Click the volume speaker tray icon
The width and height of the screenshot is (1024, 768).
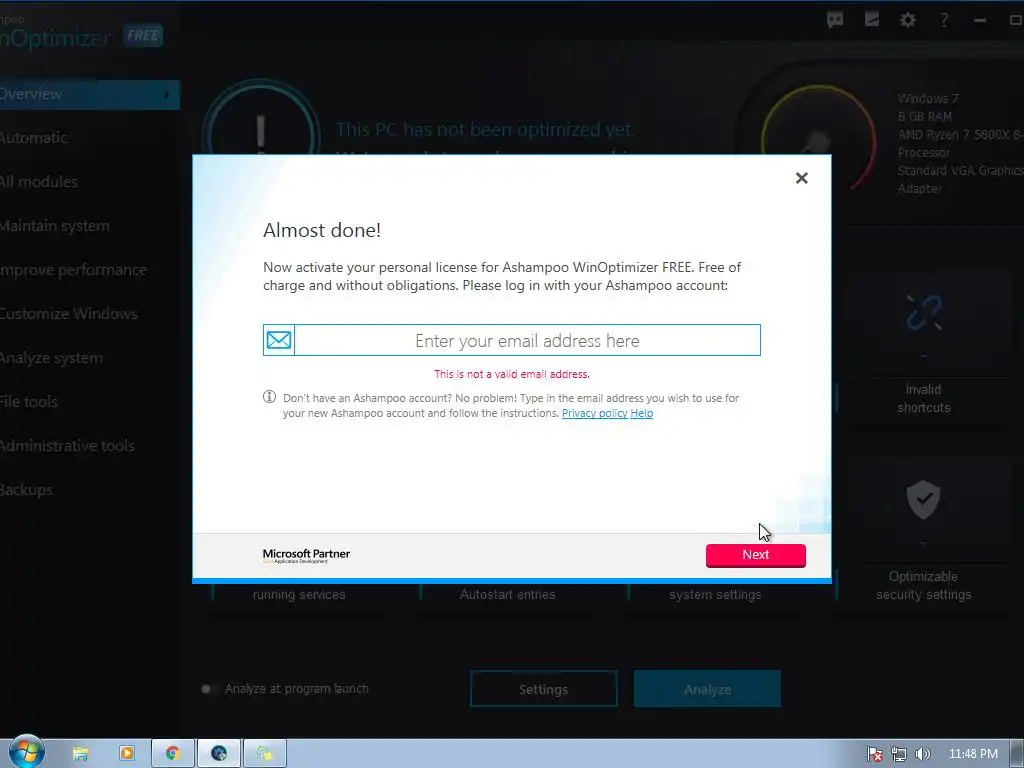pyautogui.click(x=922, y=754)
